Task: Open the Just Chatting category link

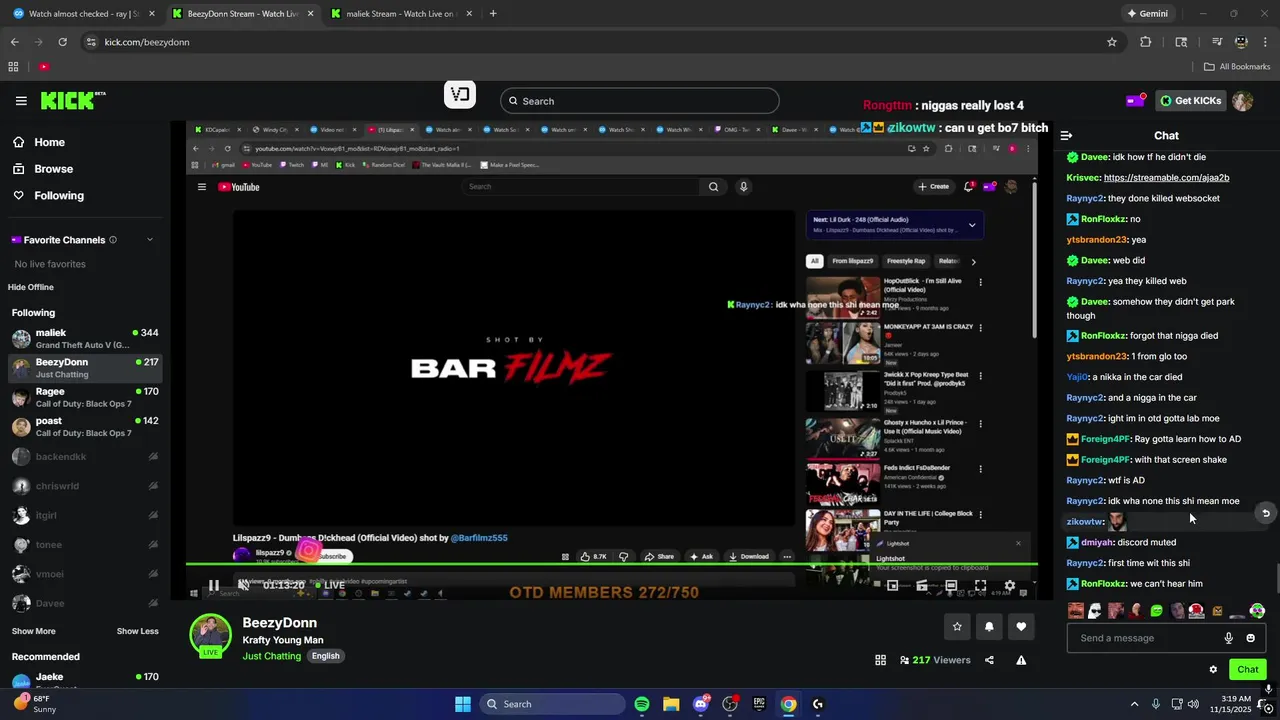Action: [271, 656]
